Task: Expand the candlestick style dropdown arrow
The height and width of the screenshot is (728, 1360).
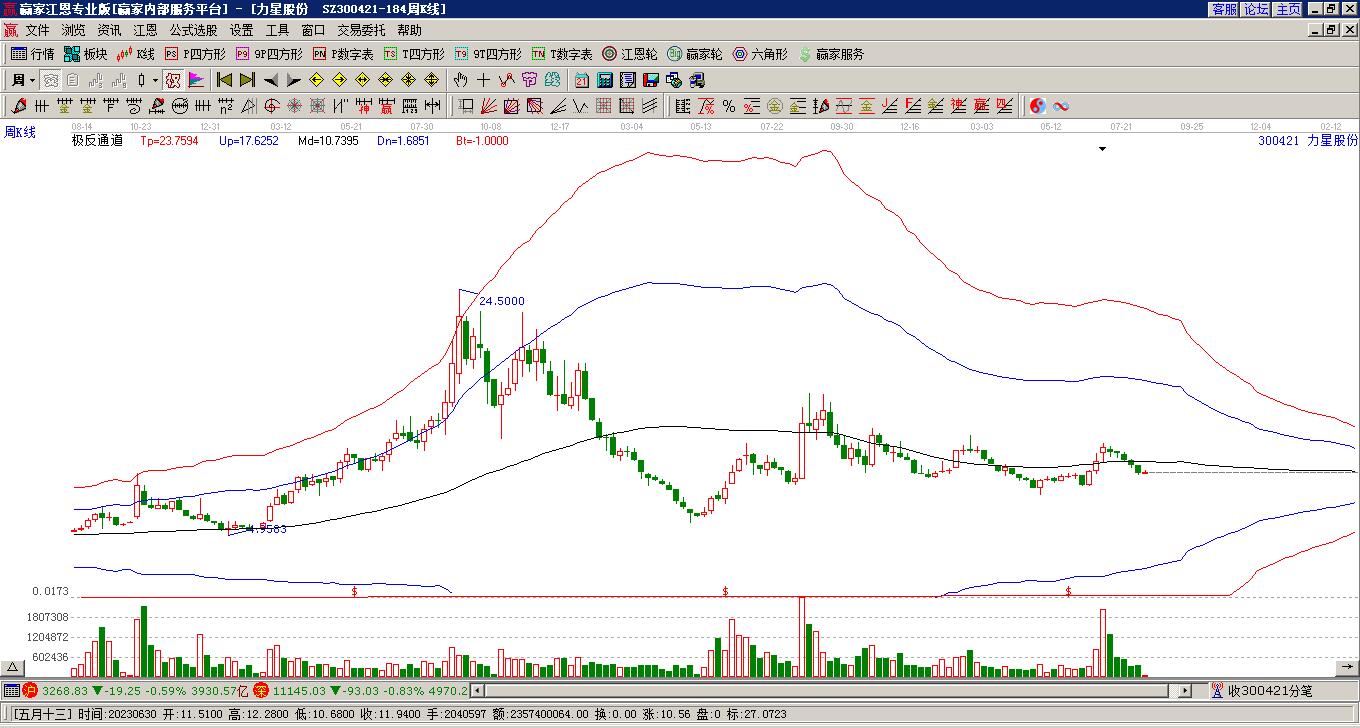Action: [155, 80]
